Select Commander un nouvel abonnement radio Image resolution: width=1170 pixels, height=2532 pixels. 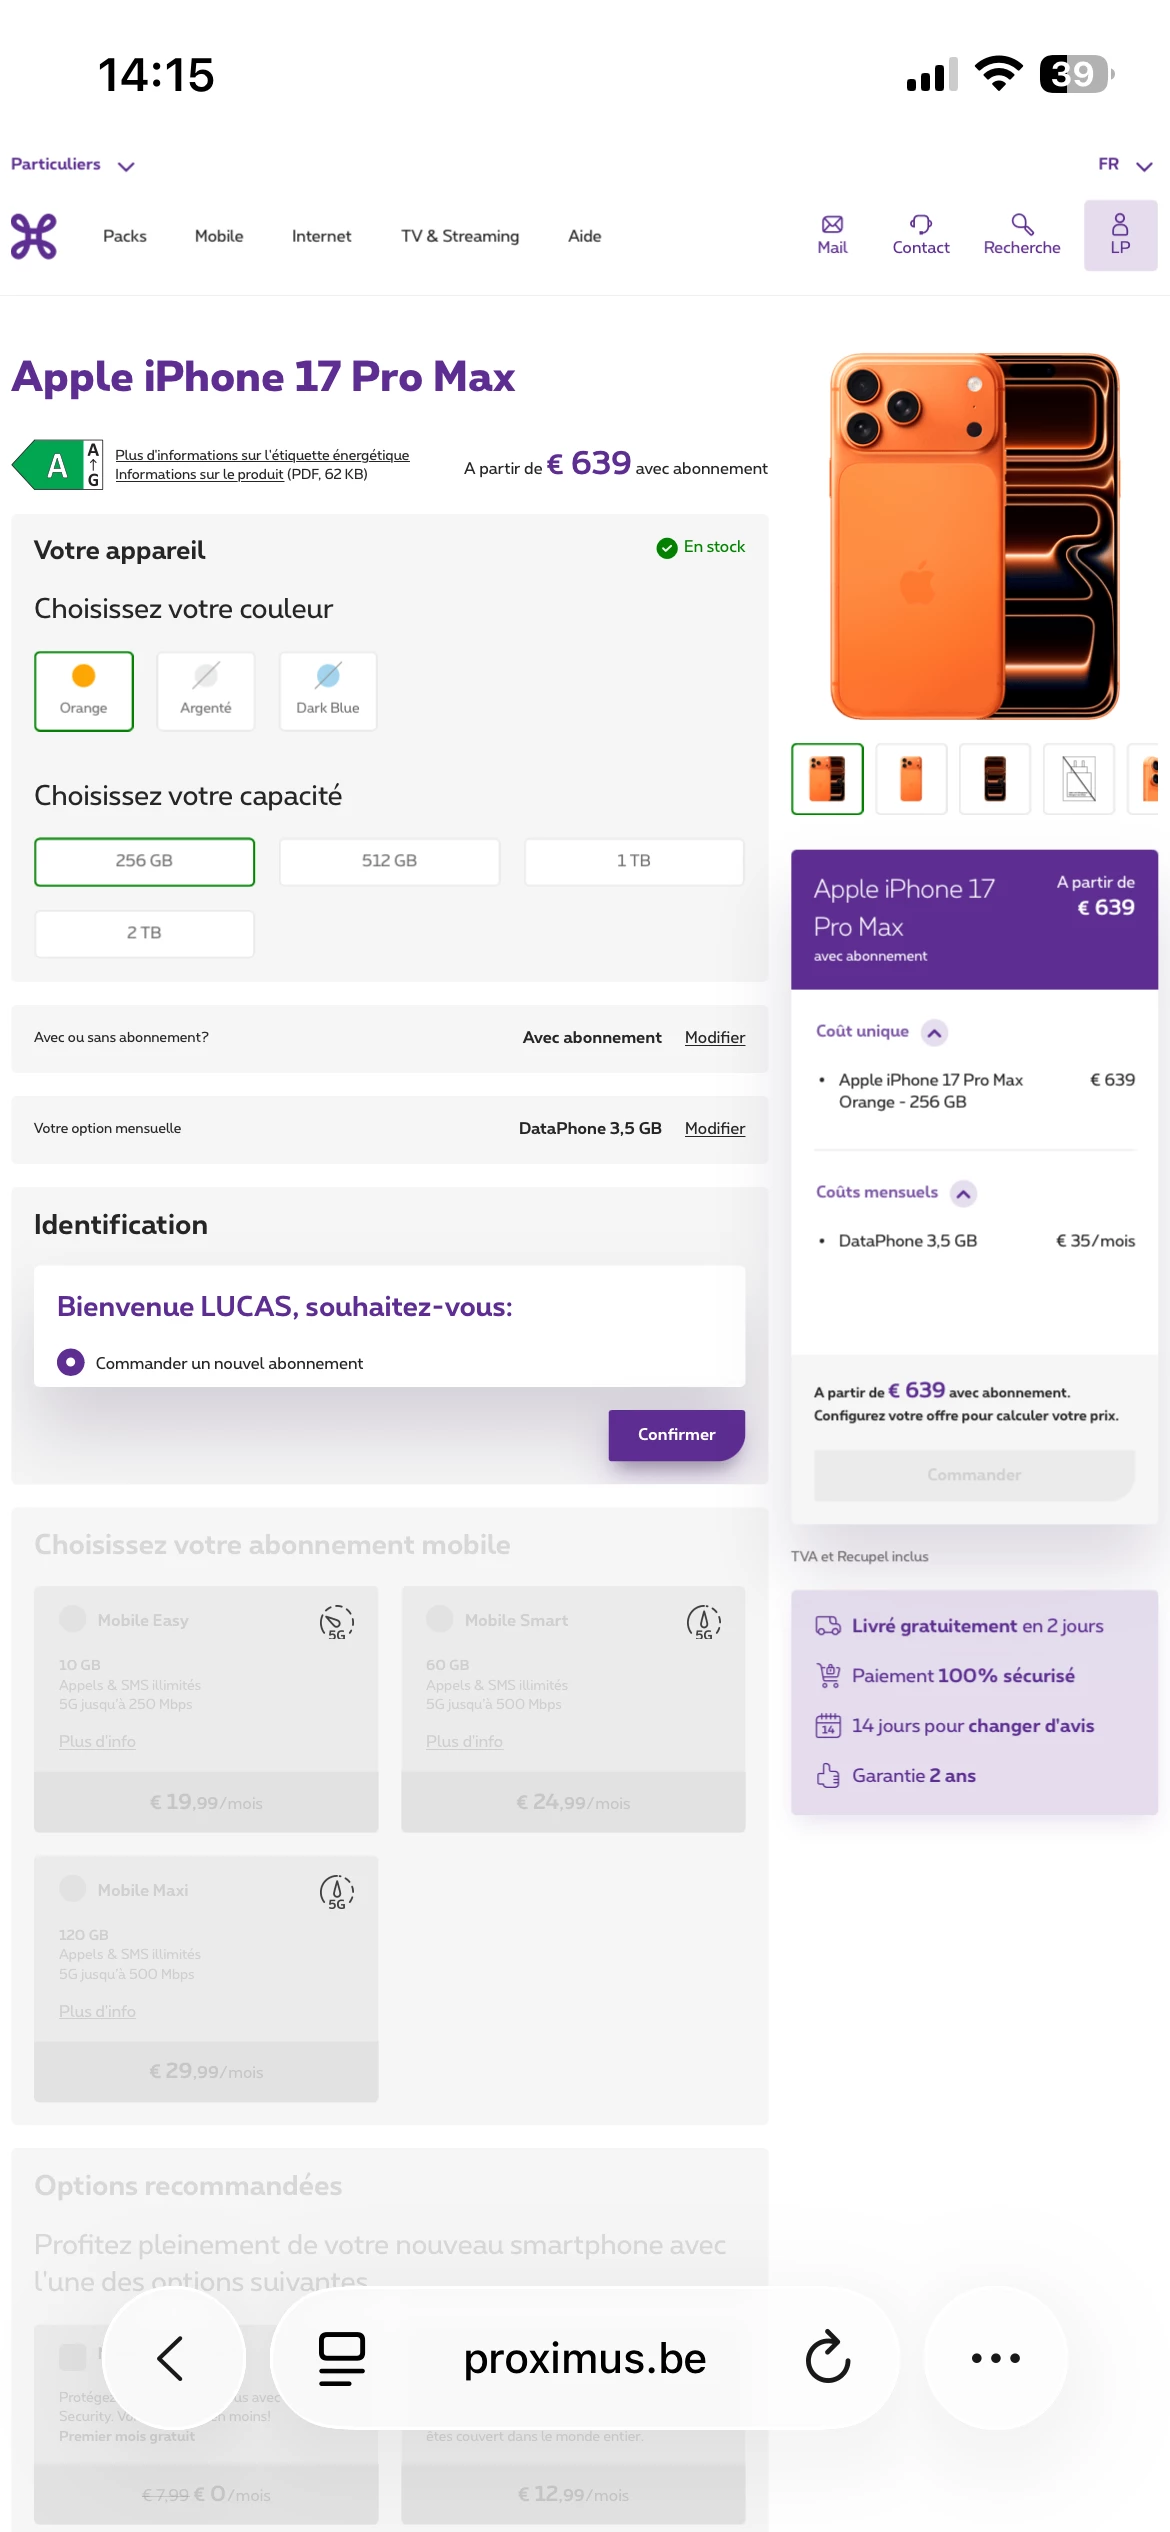(71, 1362)
